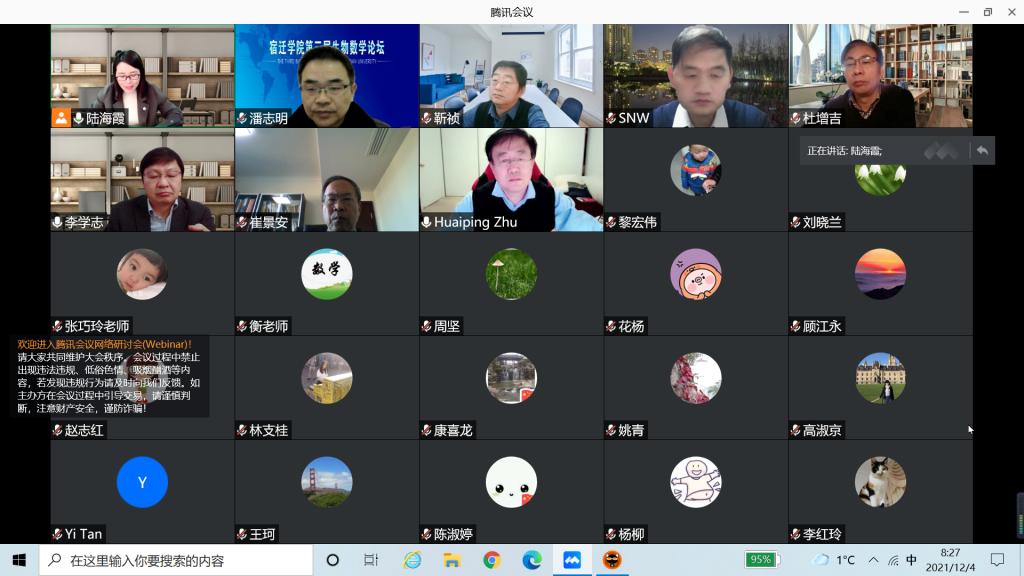Open Task View on the taskbar
This screenshot has width=1024, height=576.
tap(371, 560)
